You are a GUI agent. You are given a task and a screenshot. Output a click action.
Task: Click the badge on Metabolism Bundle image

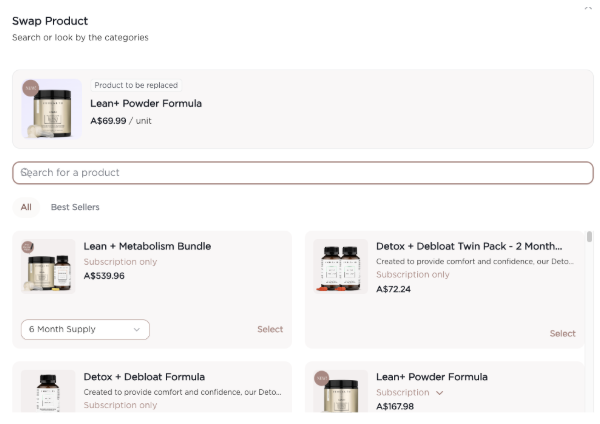[28, 246]
